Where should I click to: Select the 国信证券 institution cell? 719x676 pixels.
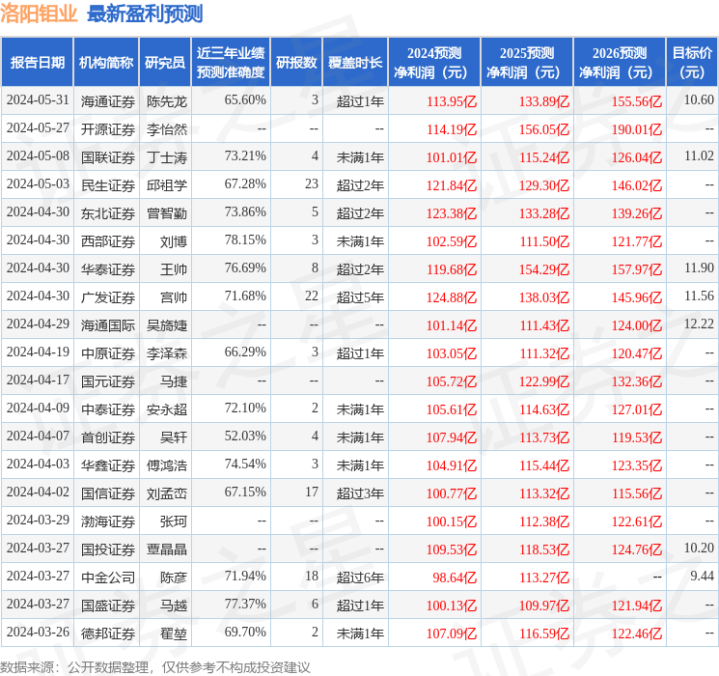(108, 493)
